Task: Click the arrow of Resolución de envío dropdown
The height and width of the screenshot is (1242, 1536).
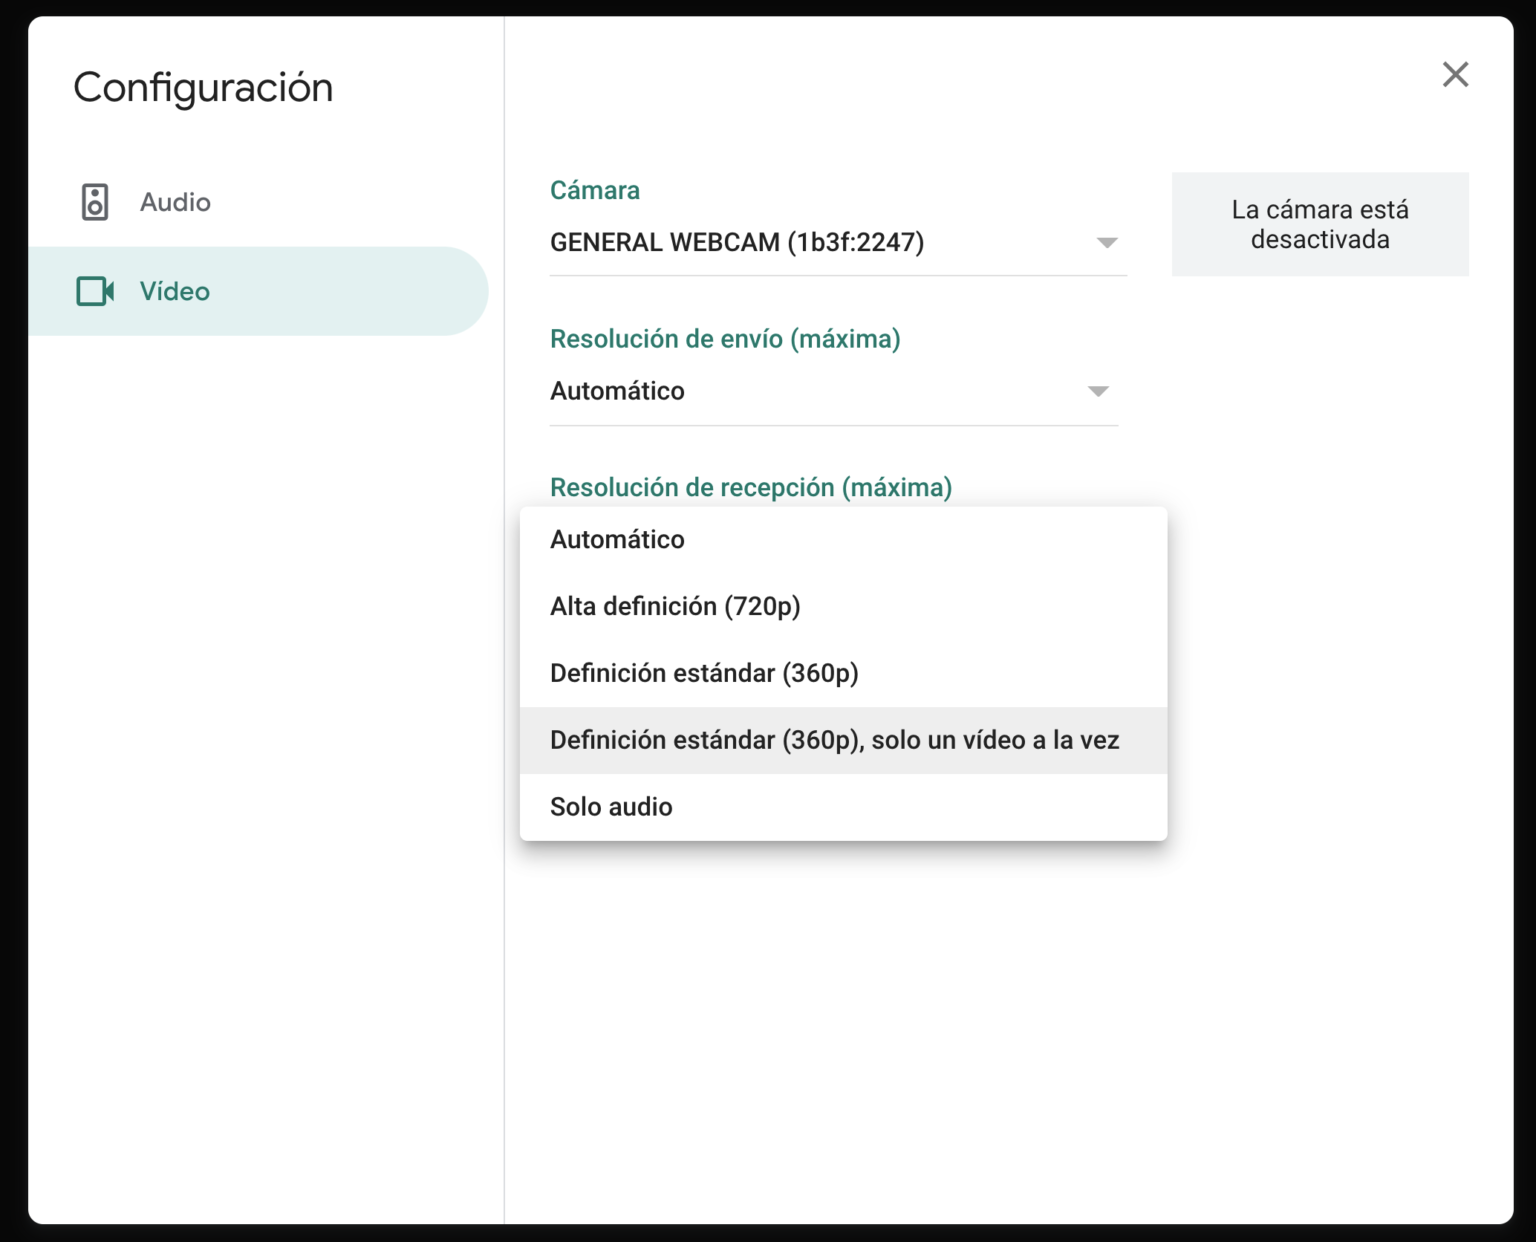Action: tap(1098, 392)
